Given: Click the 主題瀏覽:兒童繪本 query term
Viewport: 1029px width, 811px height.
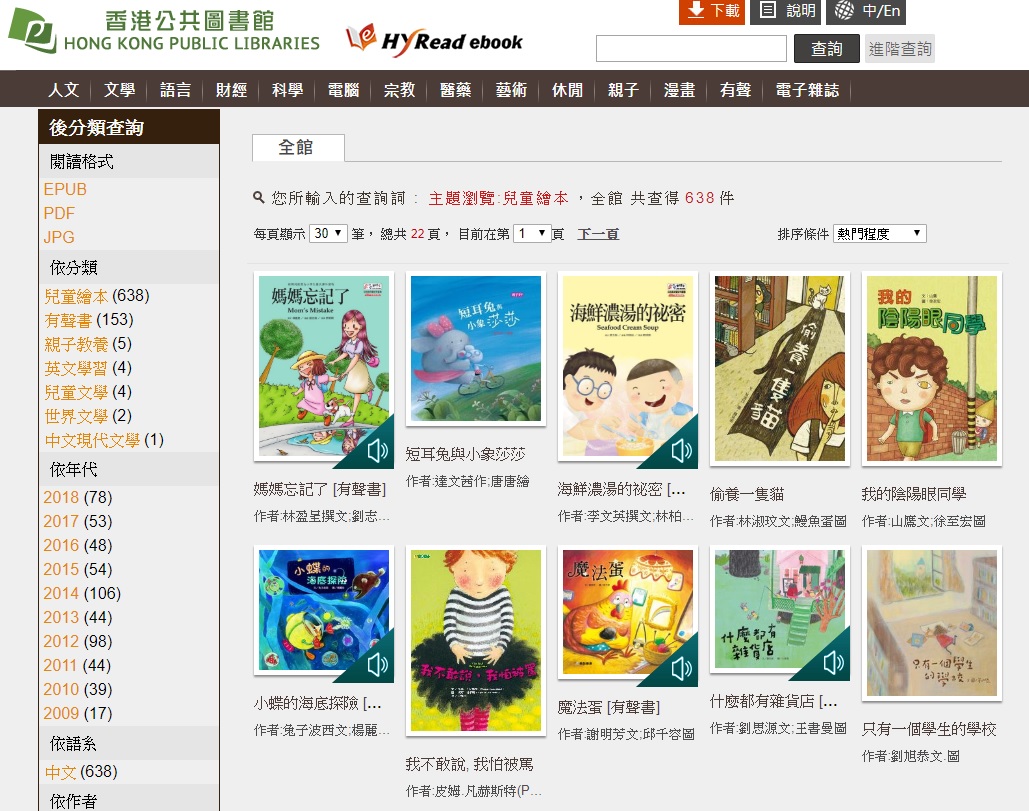Looking at the screenshot, I should [x=498, y=198].
